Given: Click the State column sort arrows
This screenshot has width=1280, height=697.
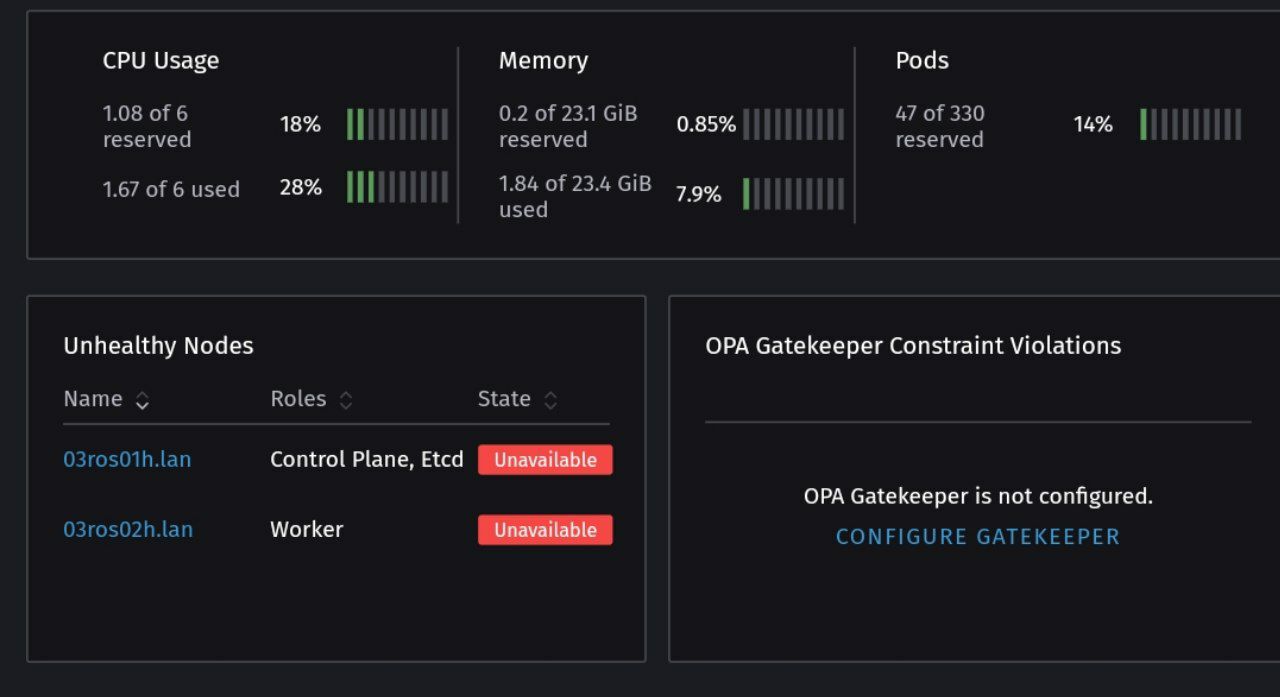Looking at the screenshot, I should point(550,400).
